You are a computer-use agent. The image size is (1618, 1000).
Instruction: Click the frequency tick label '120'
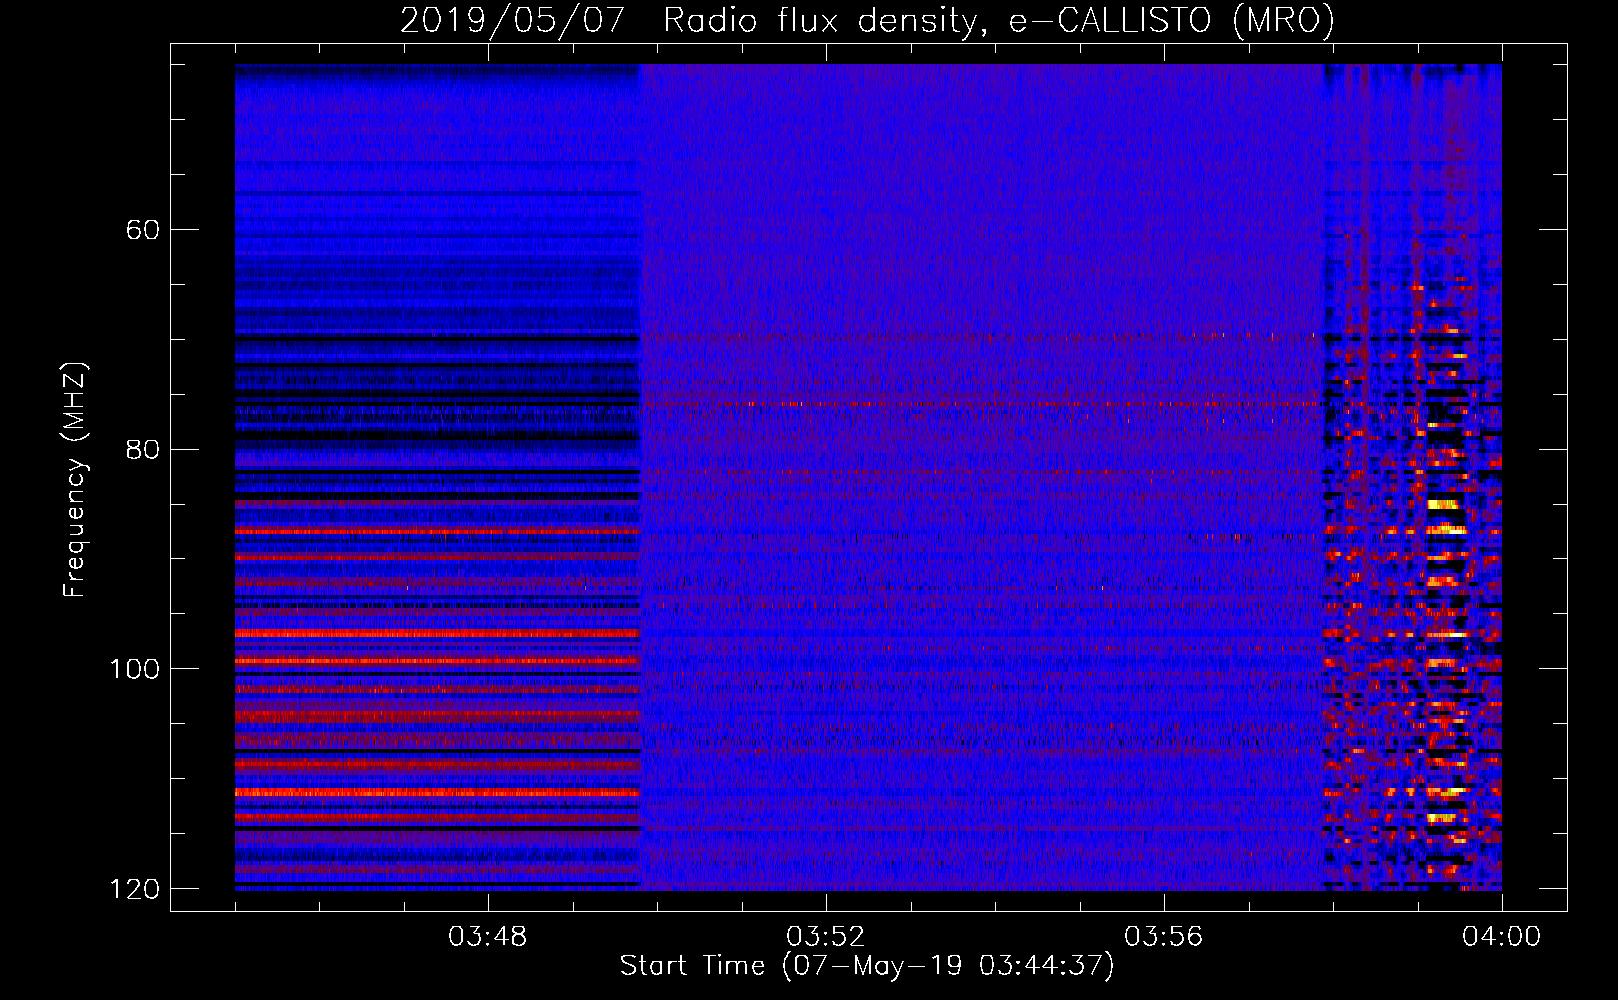point(134,889)
